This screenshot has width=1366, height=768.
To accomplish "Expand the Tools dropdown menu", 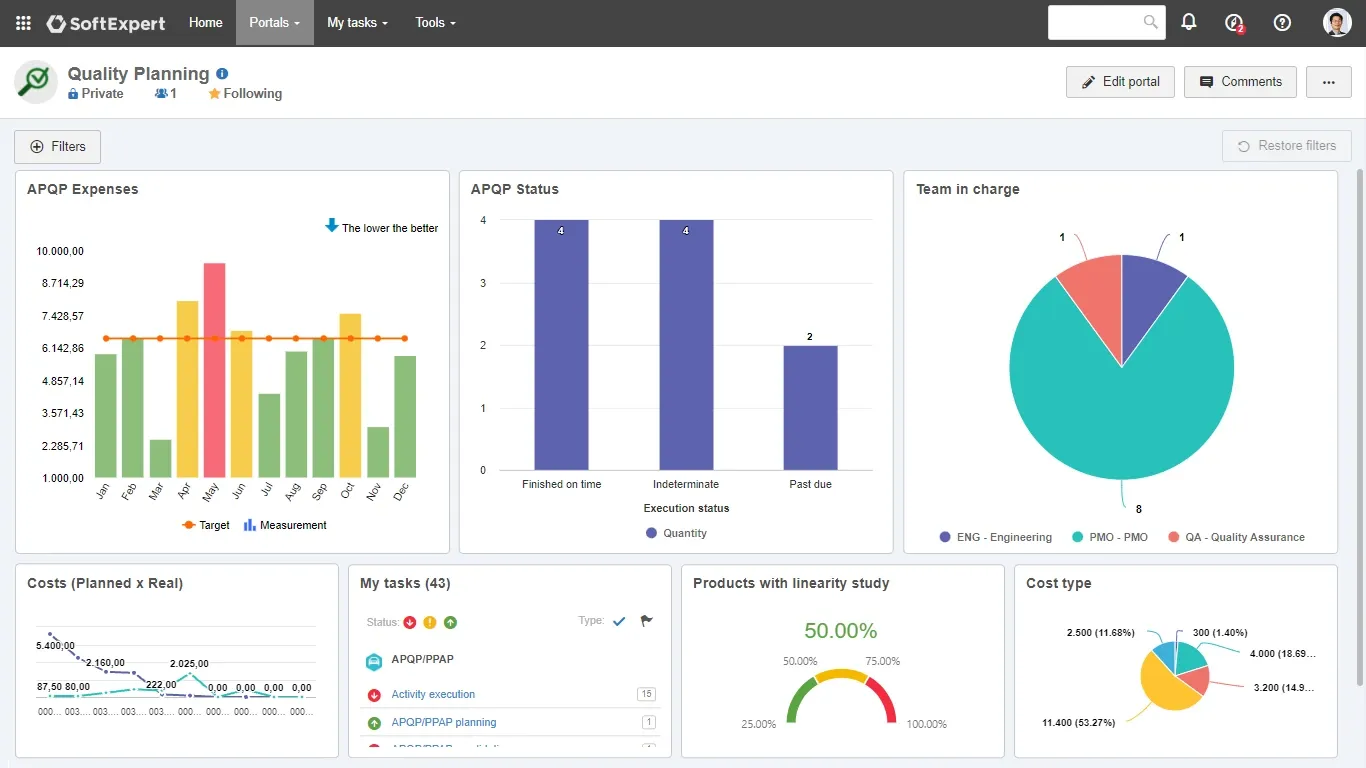I will point(435,23).
